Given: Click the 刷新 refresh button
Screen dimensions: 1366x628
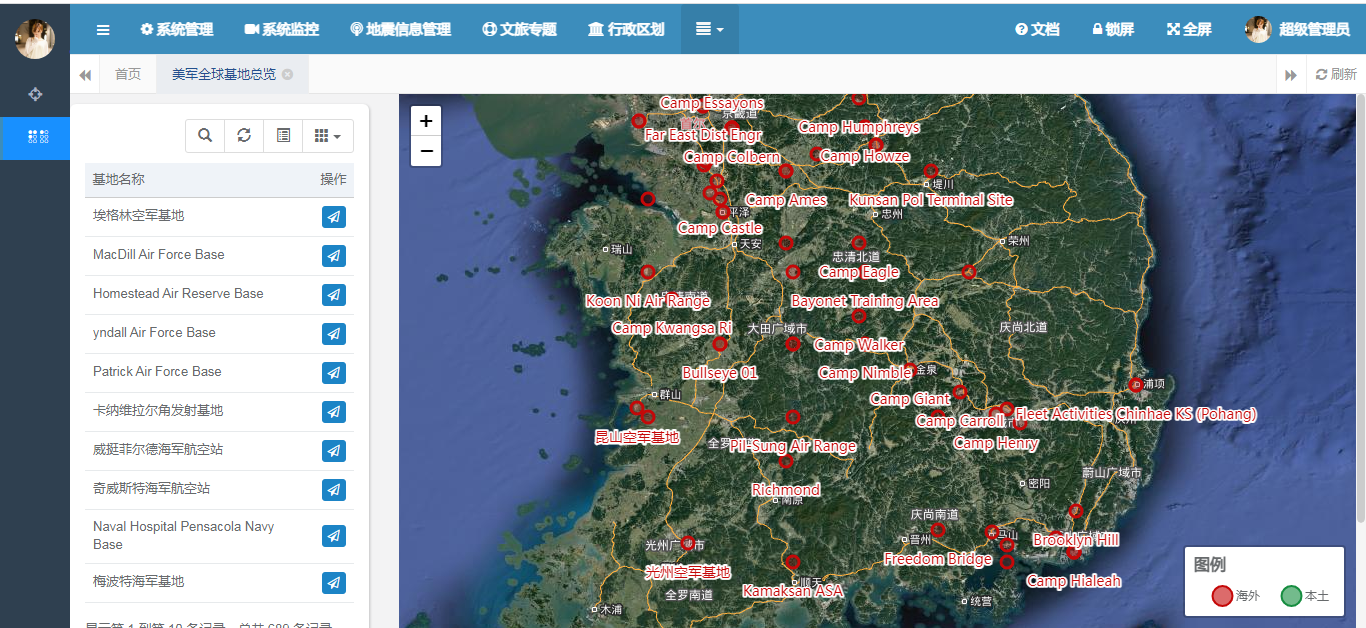Looking at the screenshot, I should [1335, 75].
